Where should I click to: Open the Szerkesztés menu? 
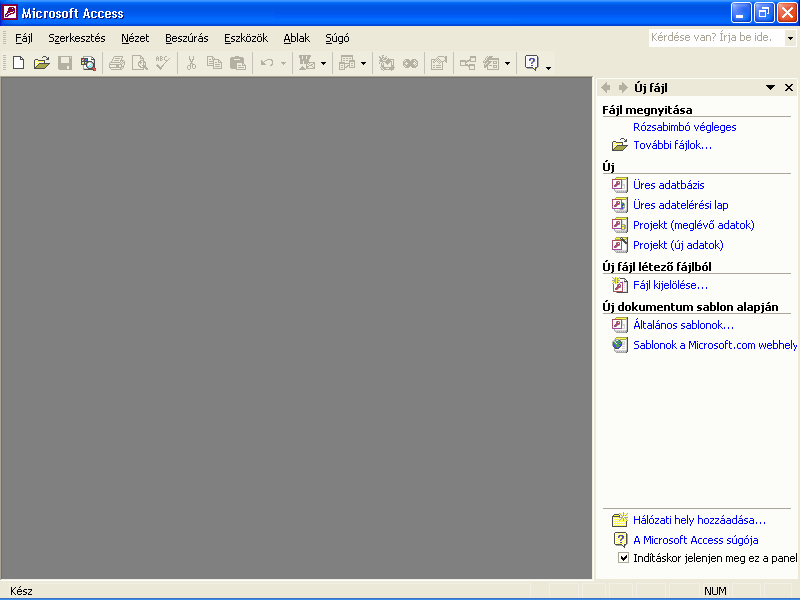(77, 38)
